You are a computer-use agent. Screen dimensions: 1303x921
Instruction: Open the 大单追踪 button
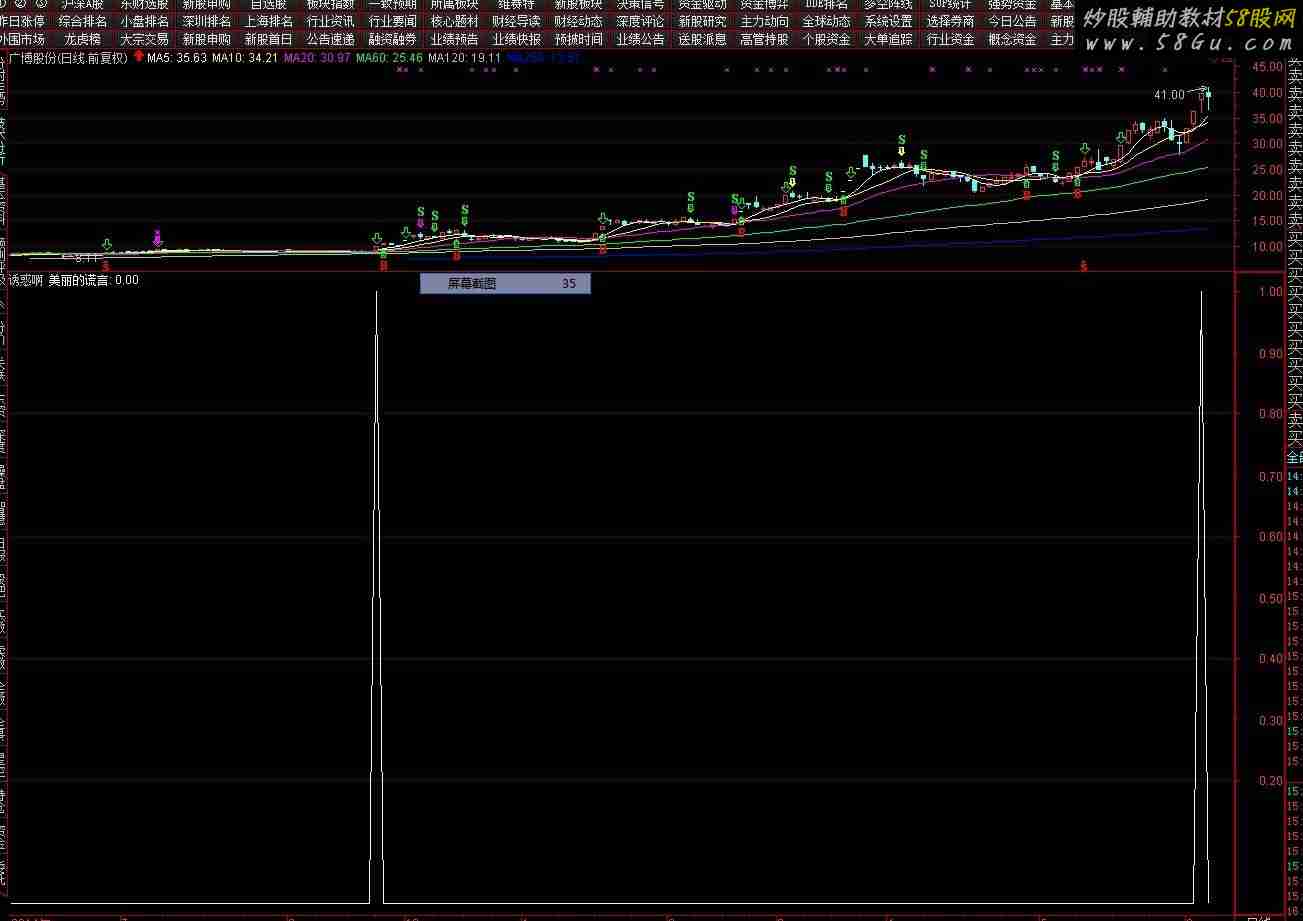pyautogui.click(x=889, y=40)
